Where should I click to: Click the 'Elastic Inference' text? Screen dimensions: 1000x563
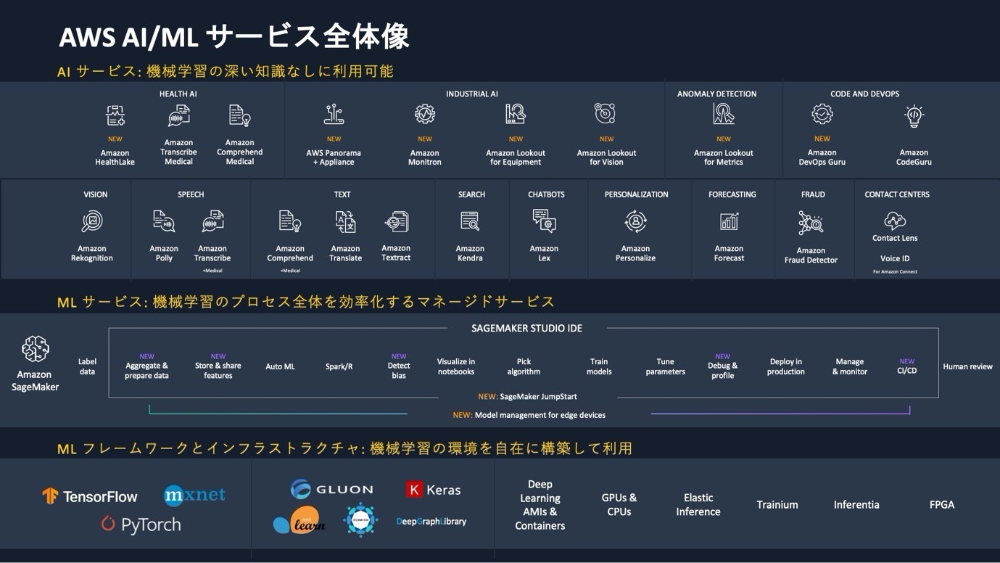(698, 504)
